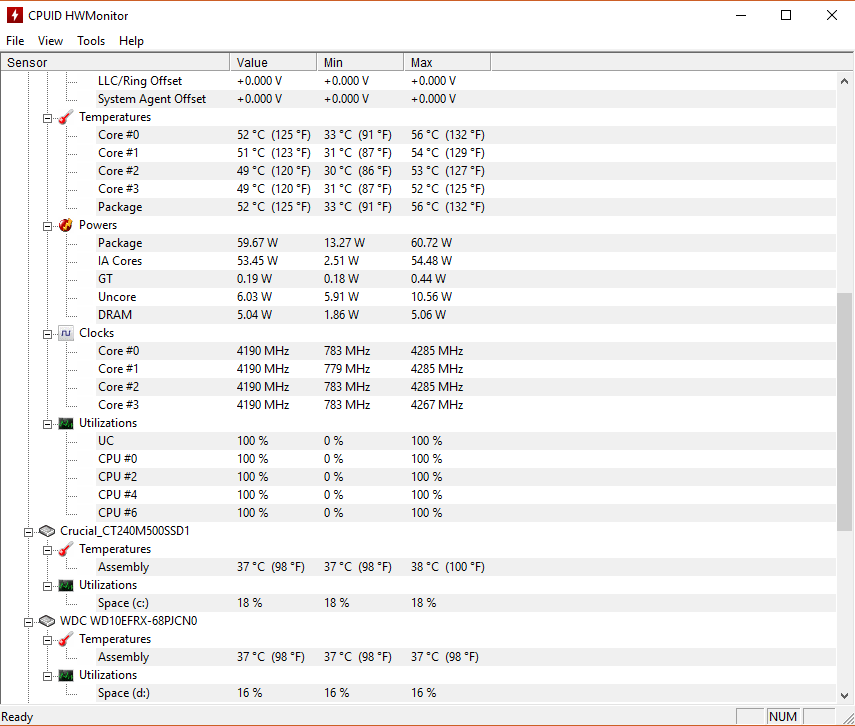
Task: Open the View menu
Action: coord(50,41)
